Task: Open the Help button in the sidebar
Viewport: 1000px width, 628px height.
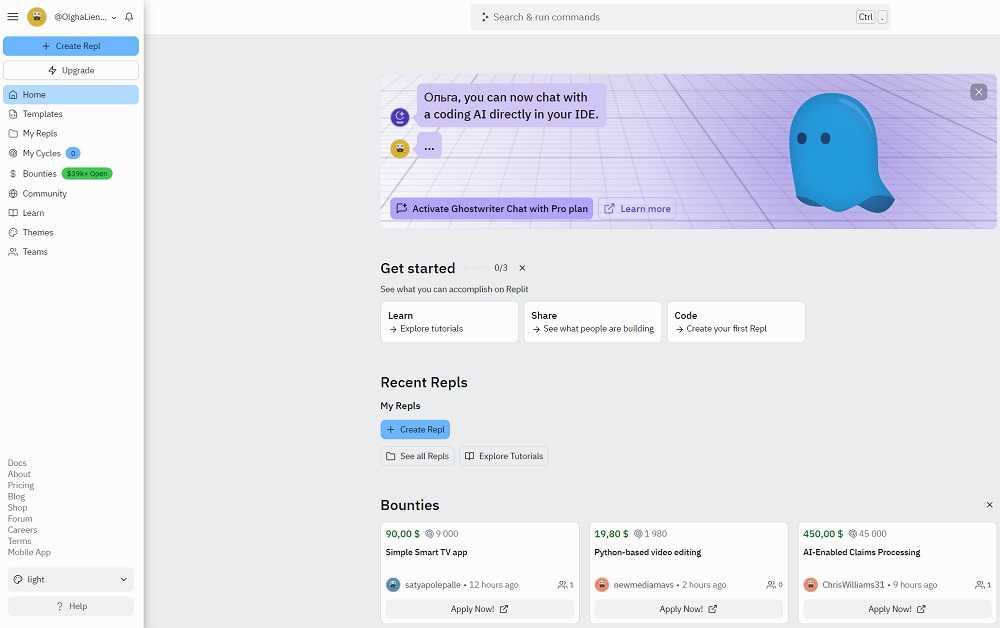Action: 71,606
